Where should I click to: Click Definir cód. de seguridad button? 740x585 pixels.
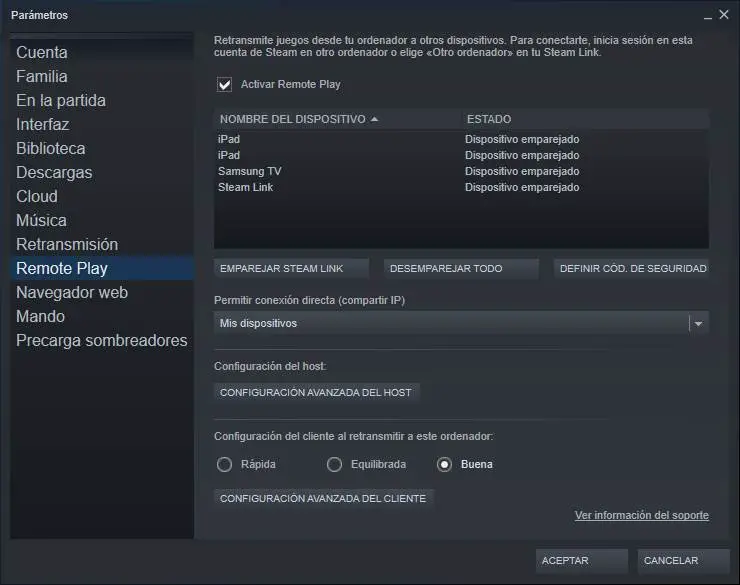coord(631,268)
